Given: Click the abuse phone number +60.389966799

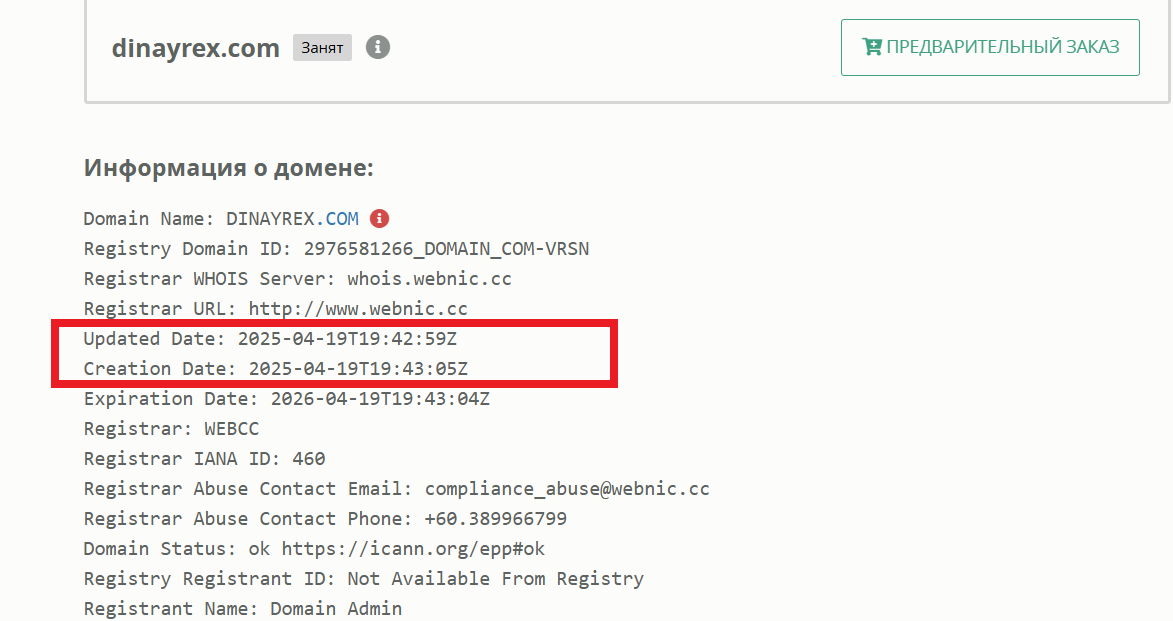Looking at the screenshot, I should tap(495, 518).
